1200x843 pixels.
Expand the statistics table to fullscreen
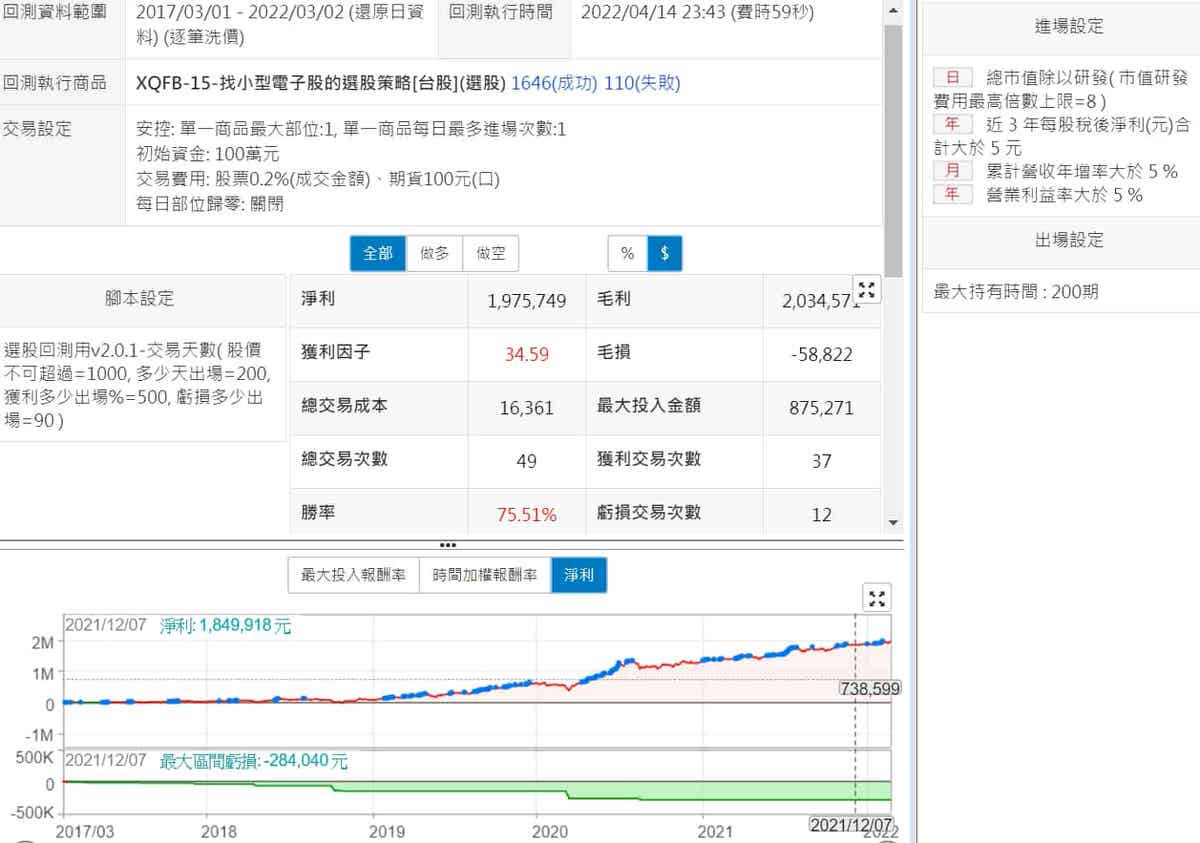pos(867,290)
